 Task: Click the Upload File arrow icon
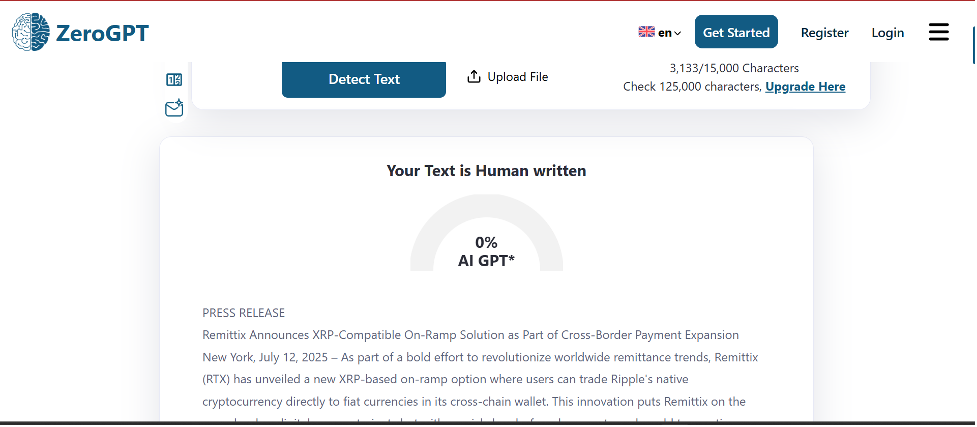pos(474,77)
